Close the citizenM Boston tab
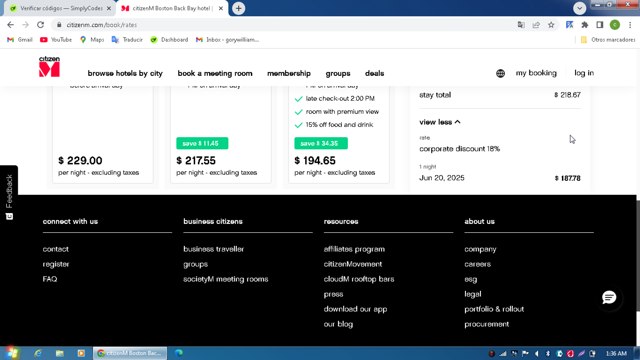This screenshot has width=640, height=360. pyautogui.click(x=221, y=8)
